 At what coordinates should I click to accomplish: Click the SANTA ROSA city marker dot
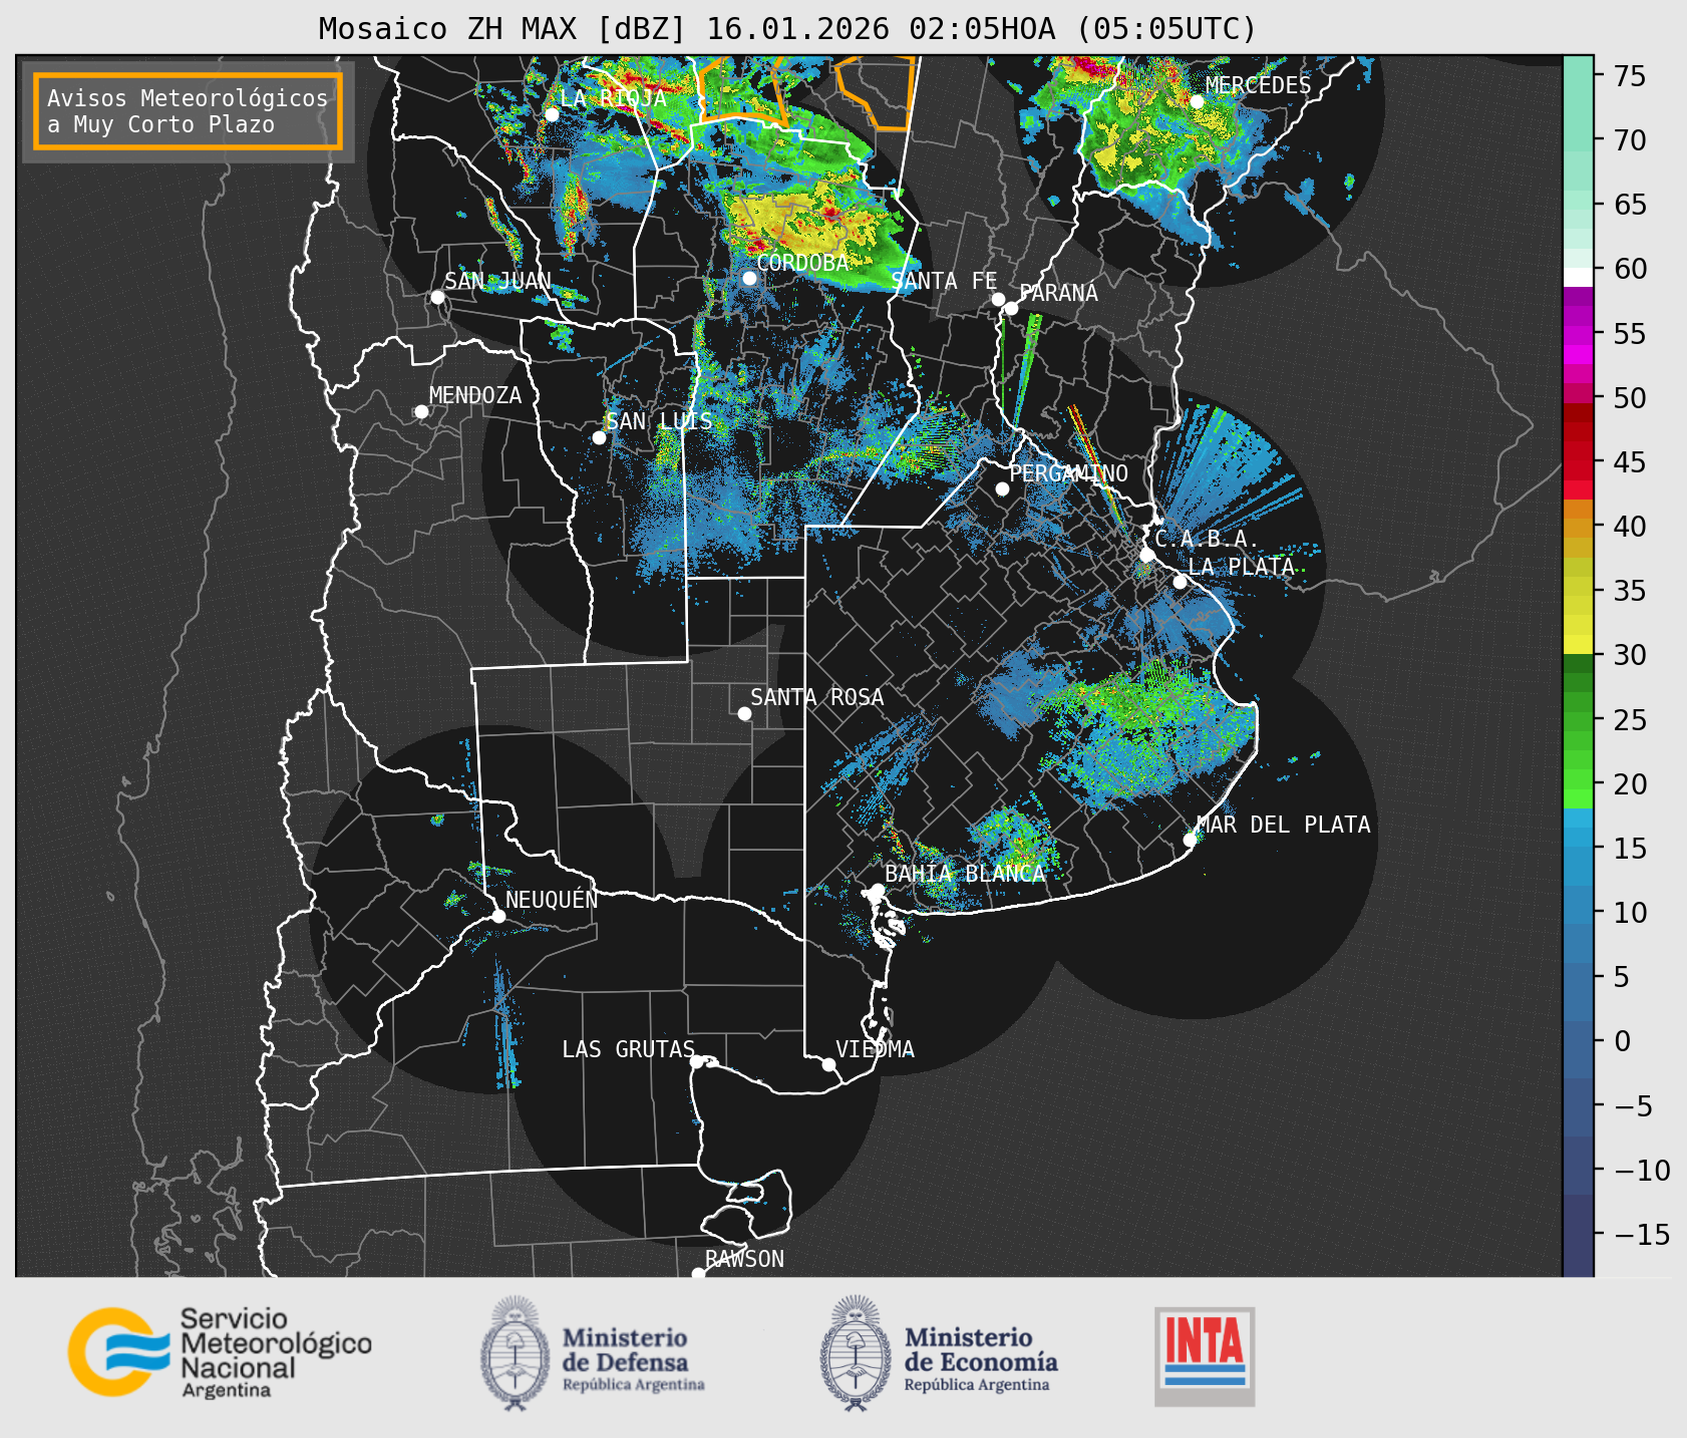tap(744, 713)
